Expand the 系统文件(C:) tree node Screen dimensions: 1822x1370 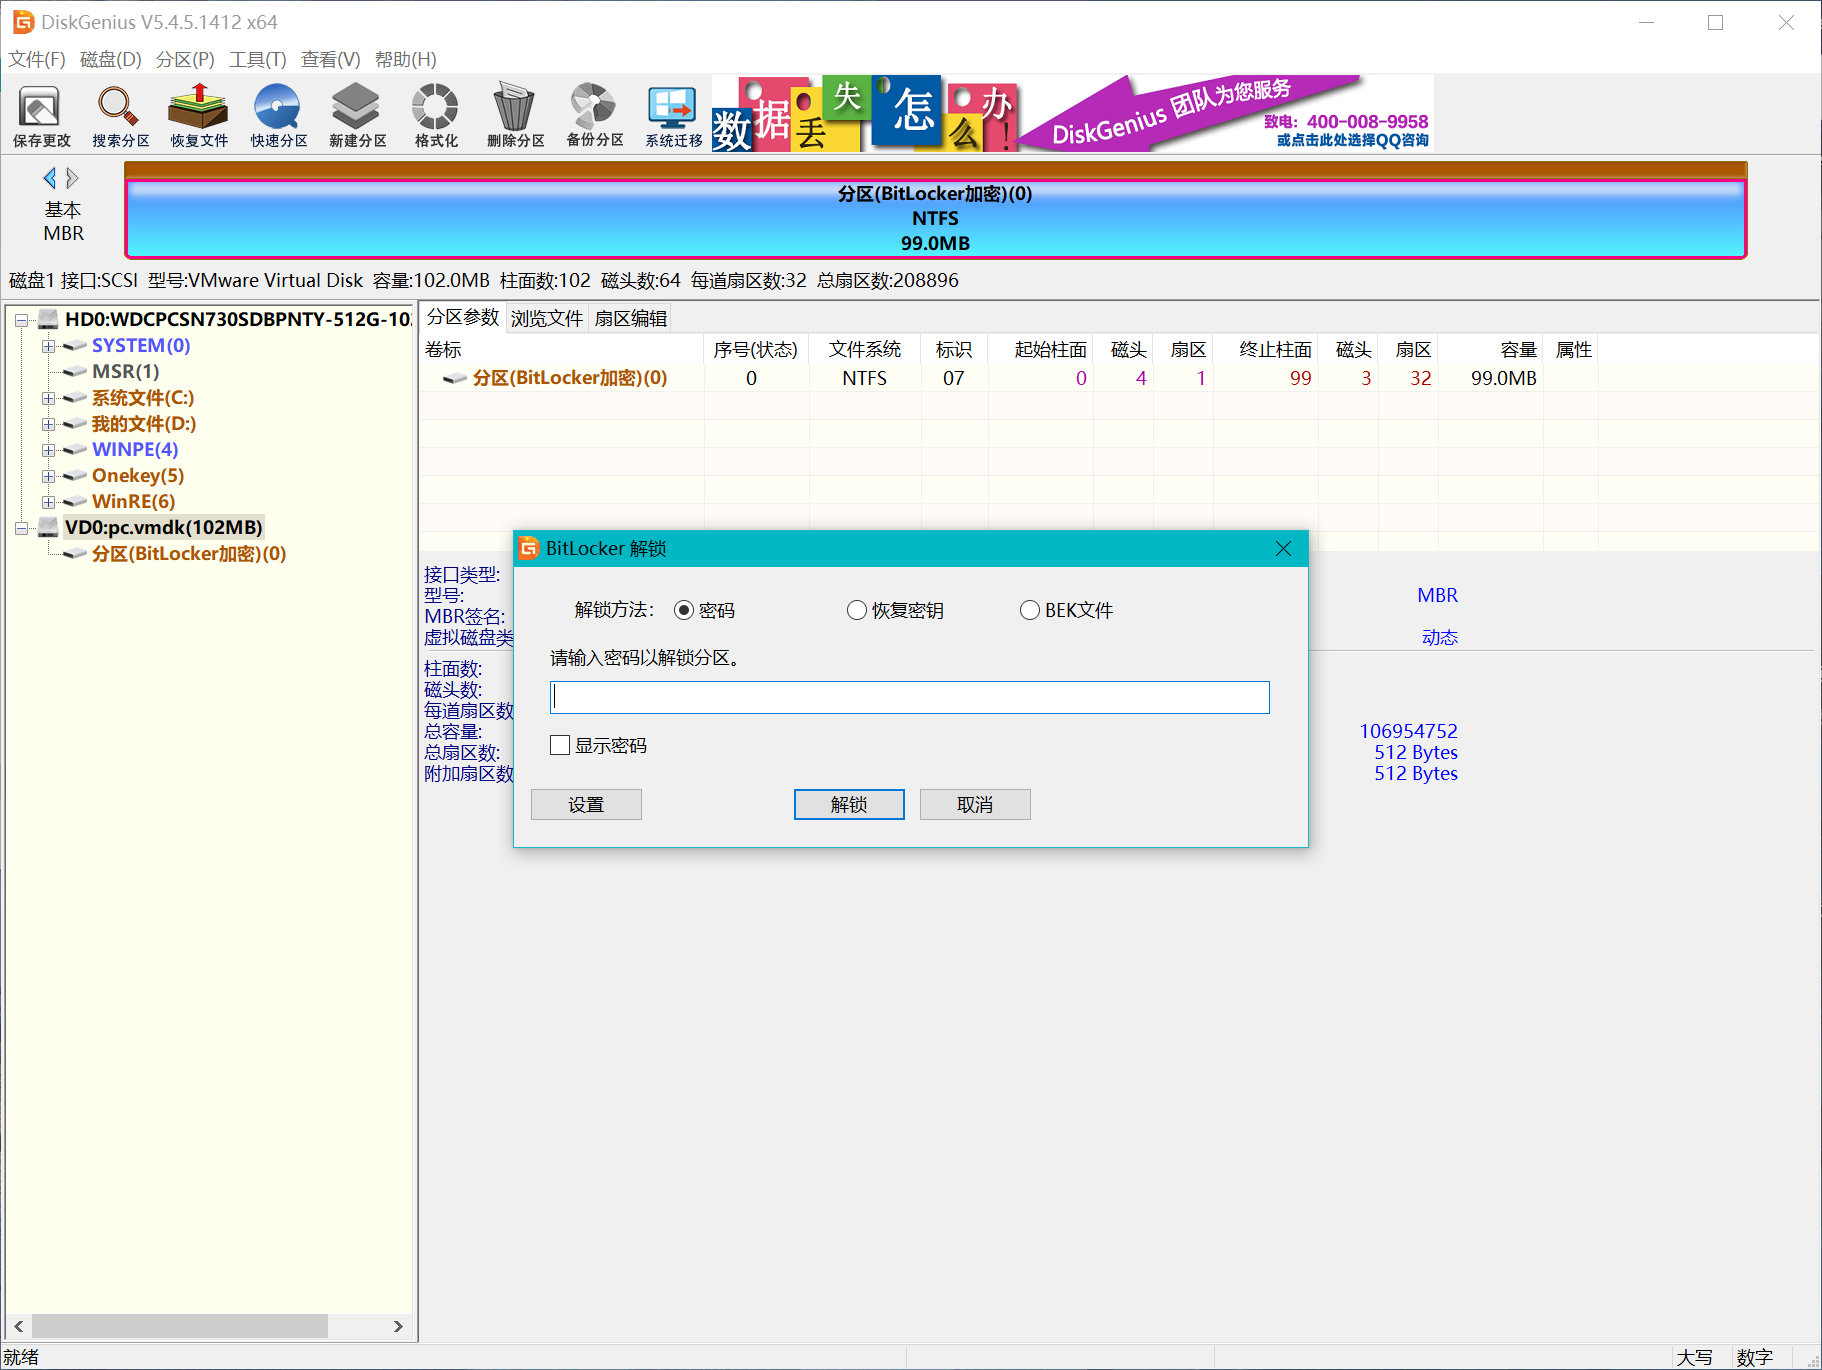point(47,398)
